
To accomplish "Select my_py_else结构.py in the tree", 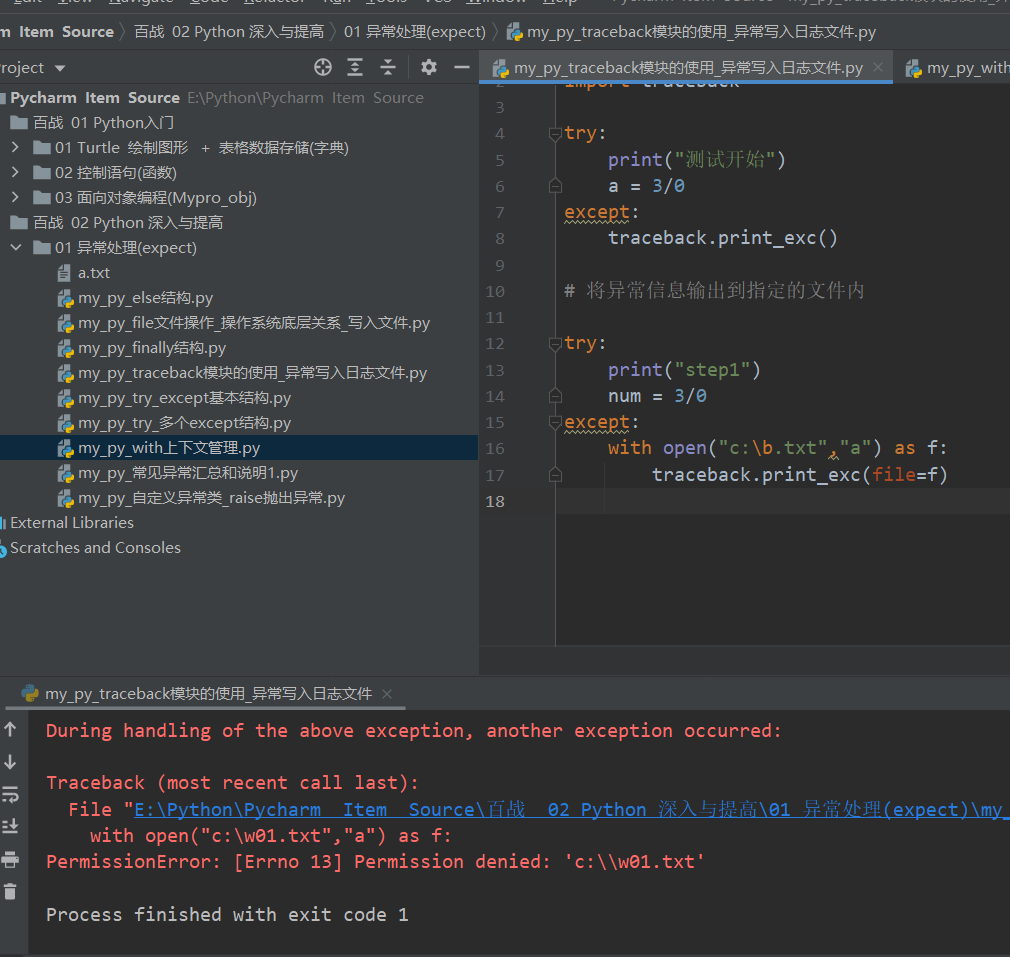I will click(145, 298).
